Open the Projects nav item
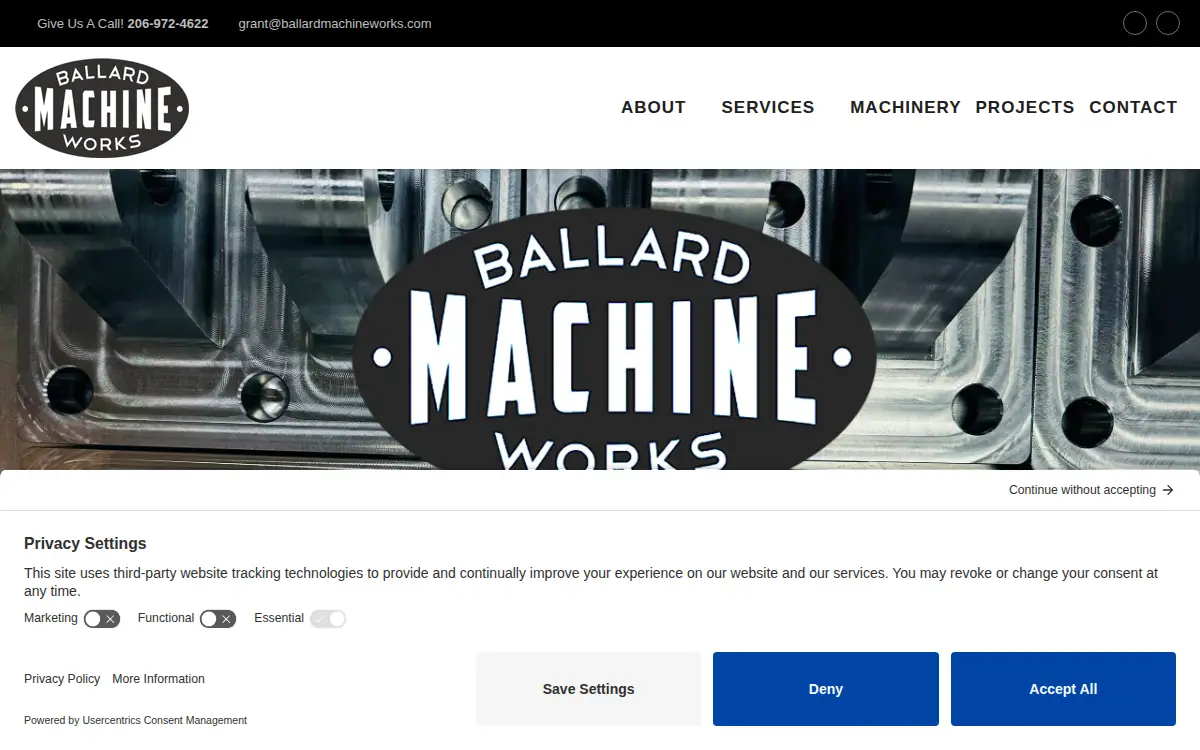The height and width of the screenshot is (750, 1200). [x=1025, y=107]
